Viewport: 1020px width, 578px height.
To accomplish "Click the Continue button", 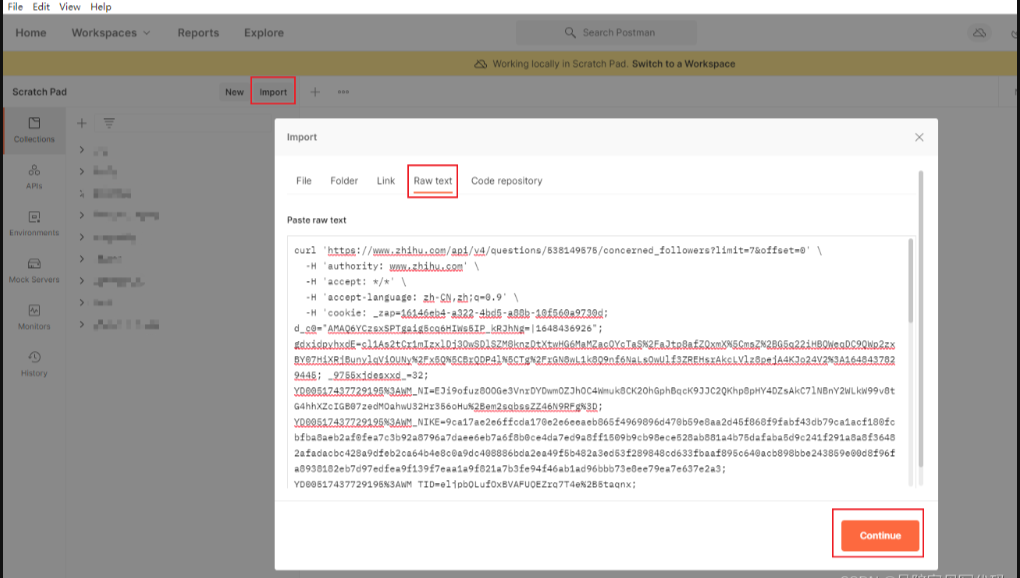I will pos(879,536).
